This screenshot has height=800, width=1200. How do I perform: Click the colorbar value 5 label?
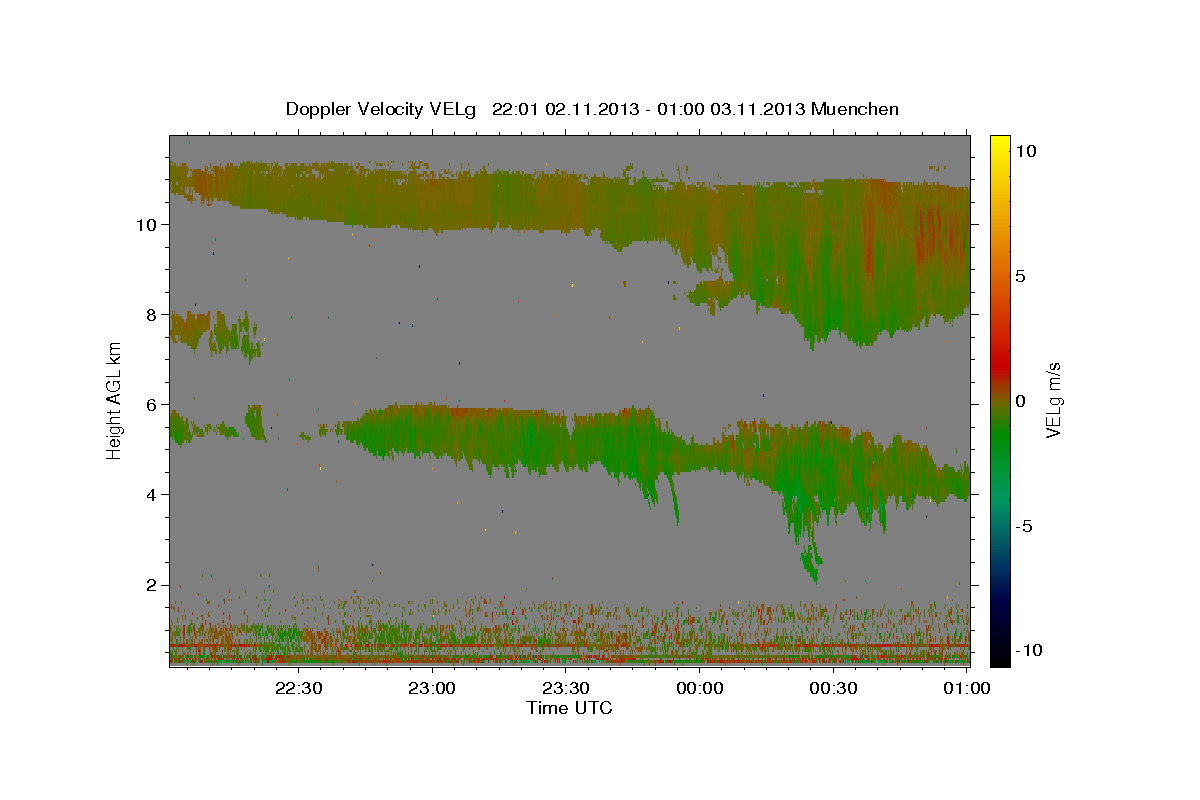[1021, 276]
